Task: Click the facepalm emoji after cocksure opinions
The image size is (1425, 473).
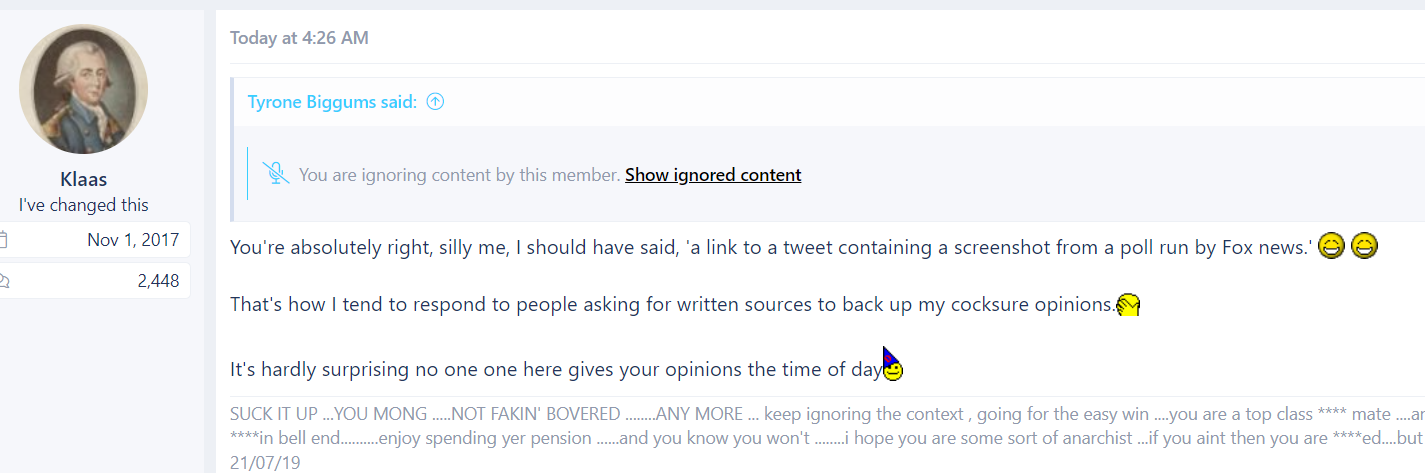Action: [1129, 305]
